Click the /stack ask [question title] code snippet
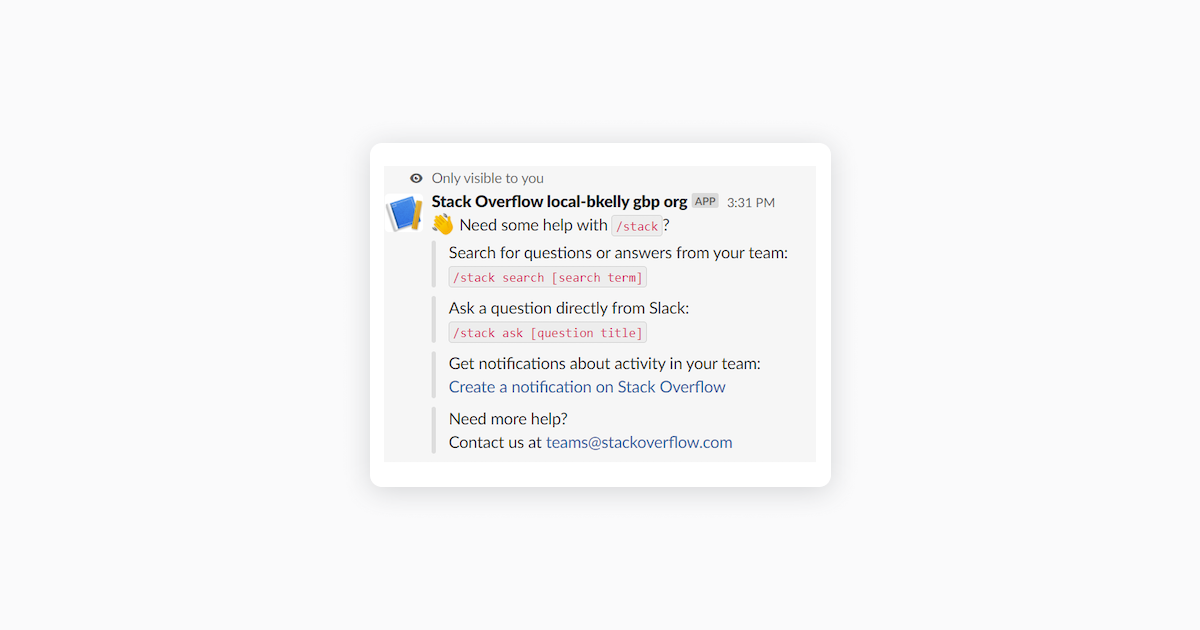1200x630 pixels. click(x=548, y=333)
